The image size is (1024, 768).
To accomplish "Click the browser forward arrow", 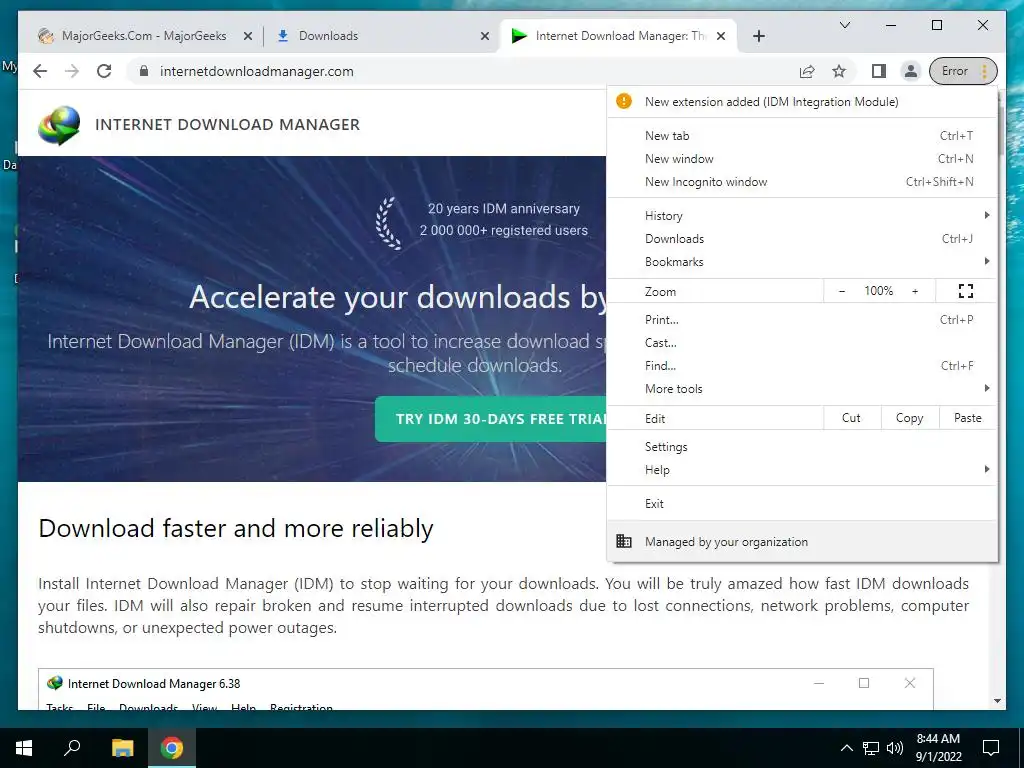I will click(72, 71).
